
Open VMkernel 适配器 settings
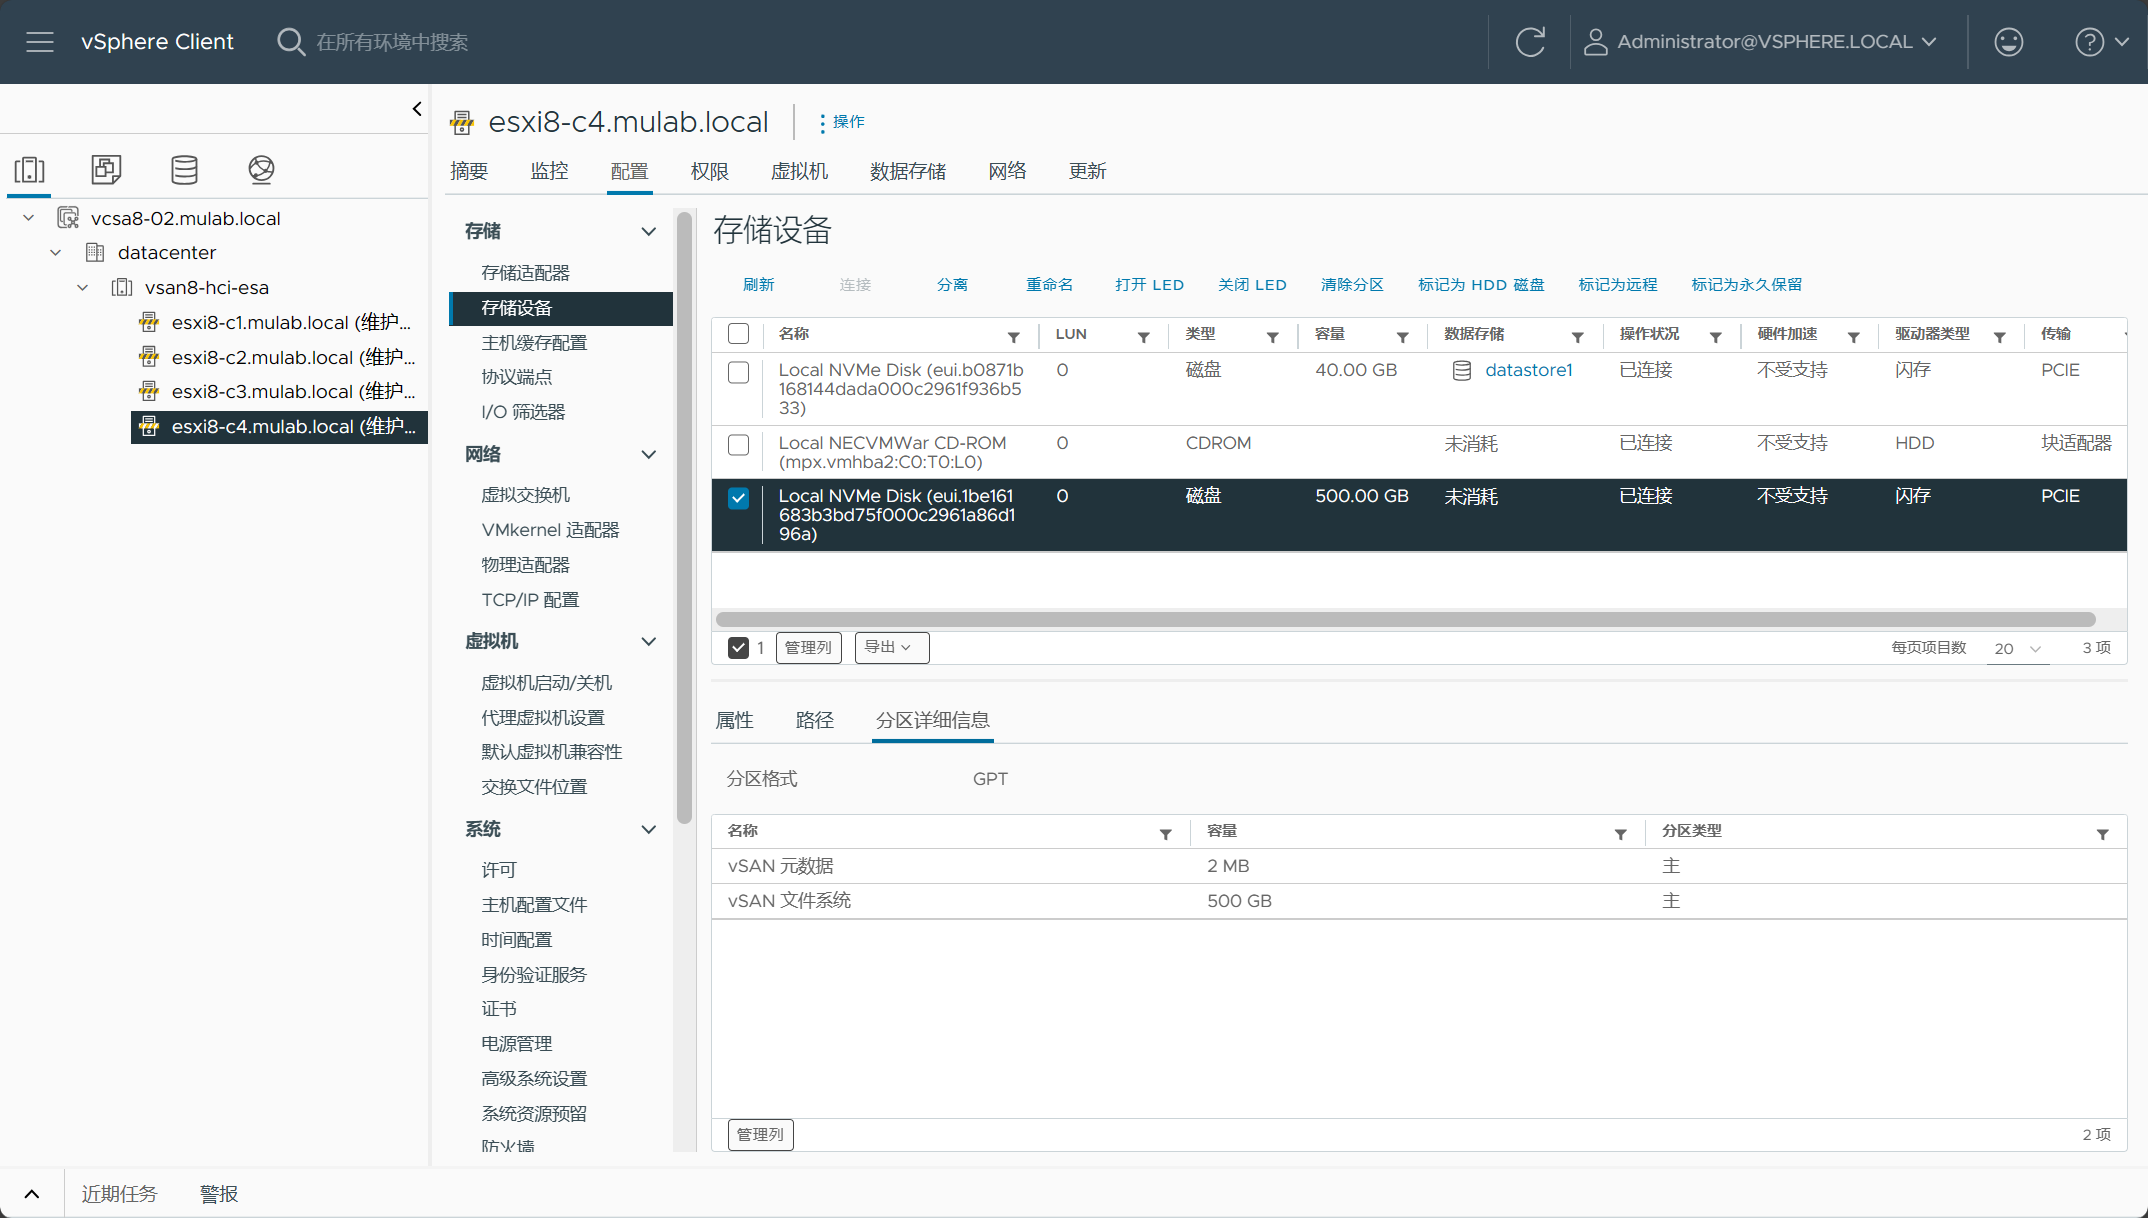pos(550,530)
